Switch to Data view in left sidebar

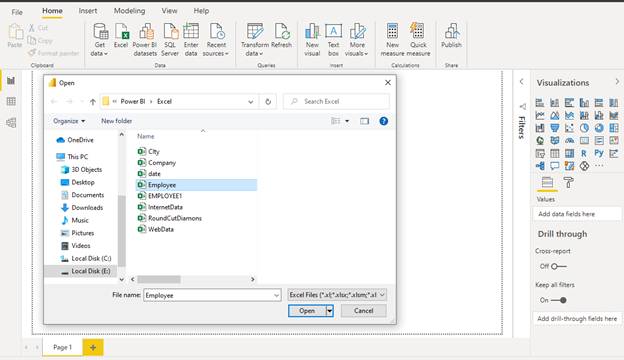click(11, 101)
